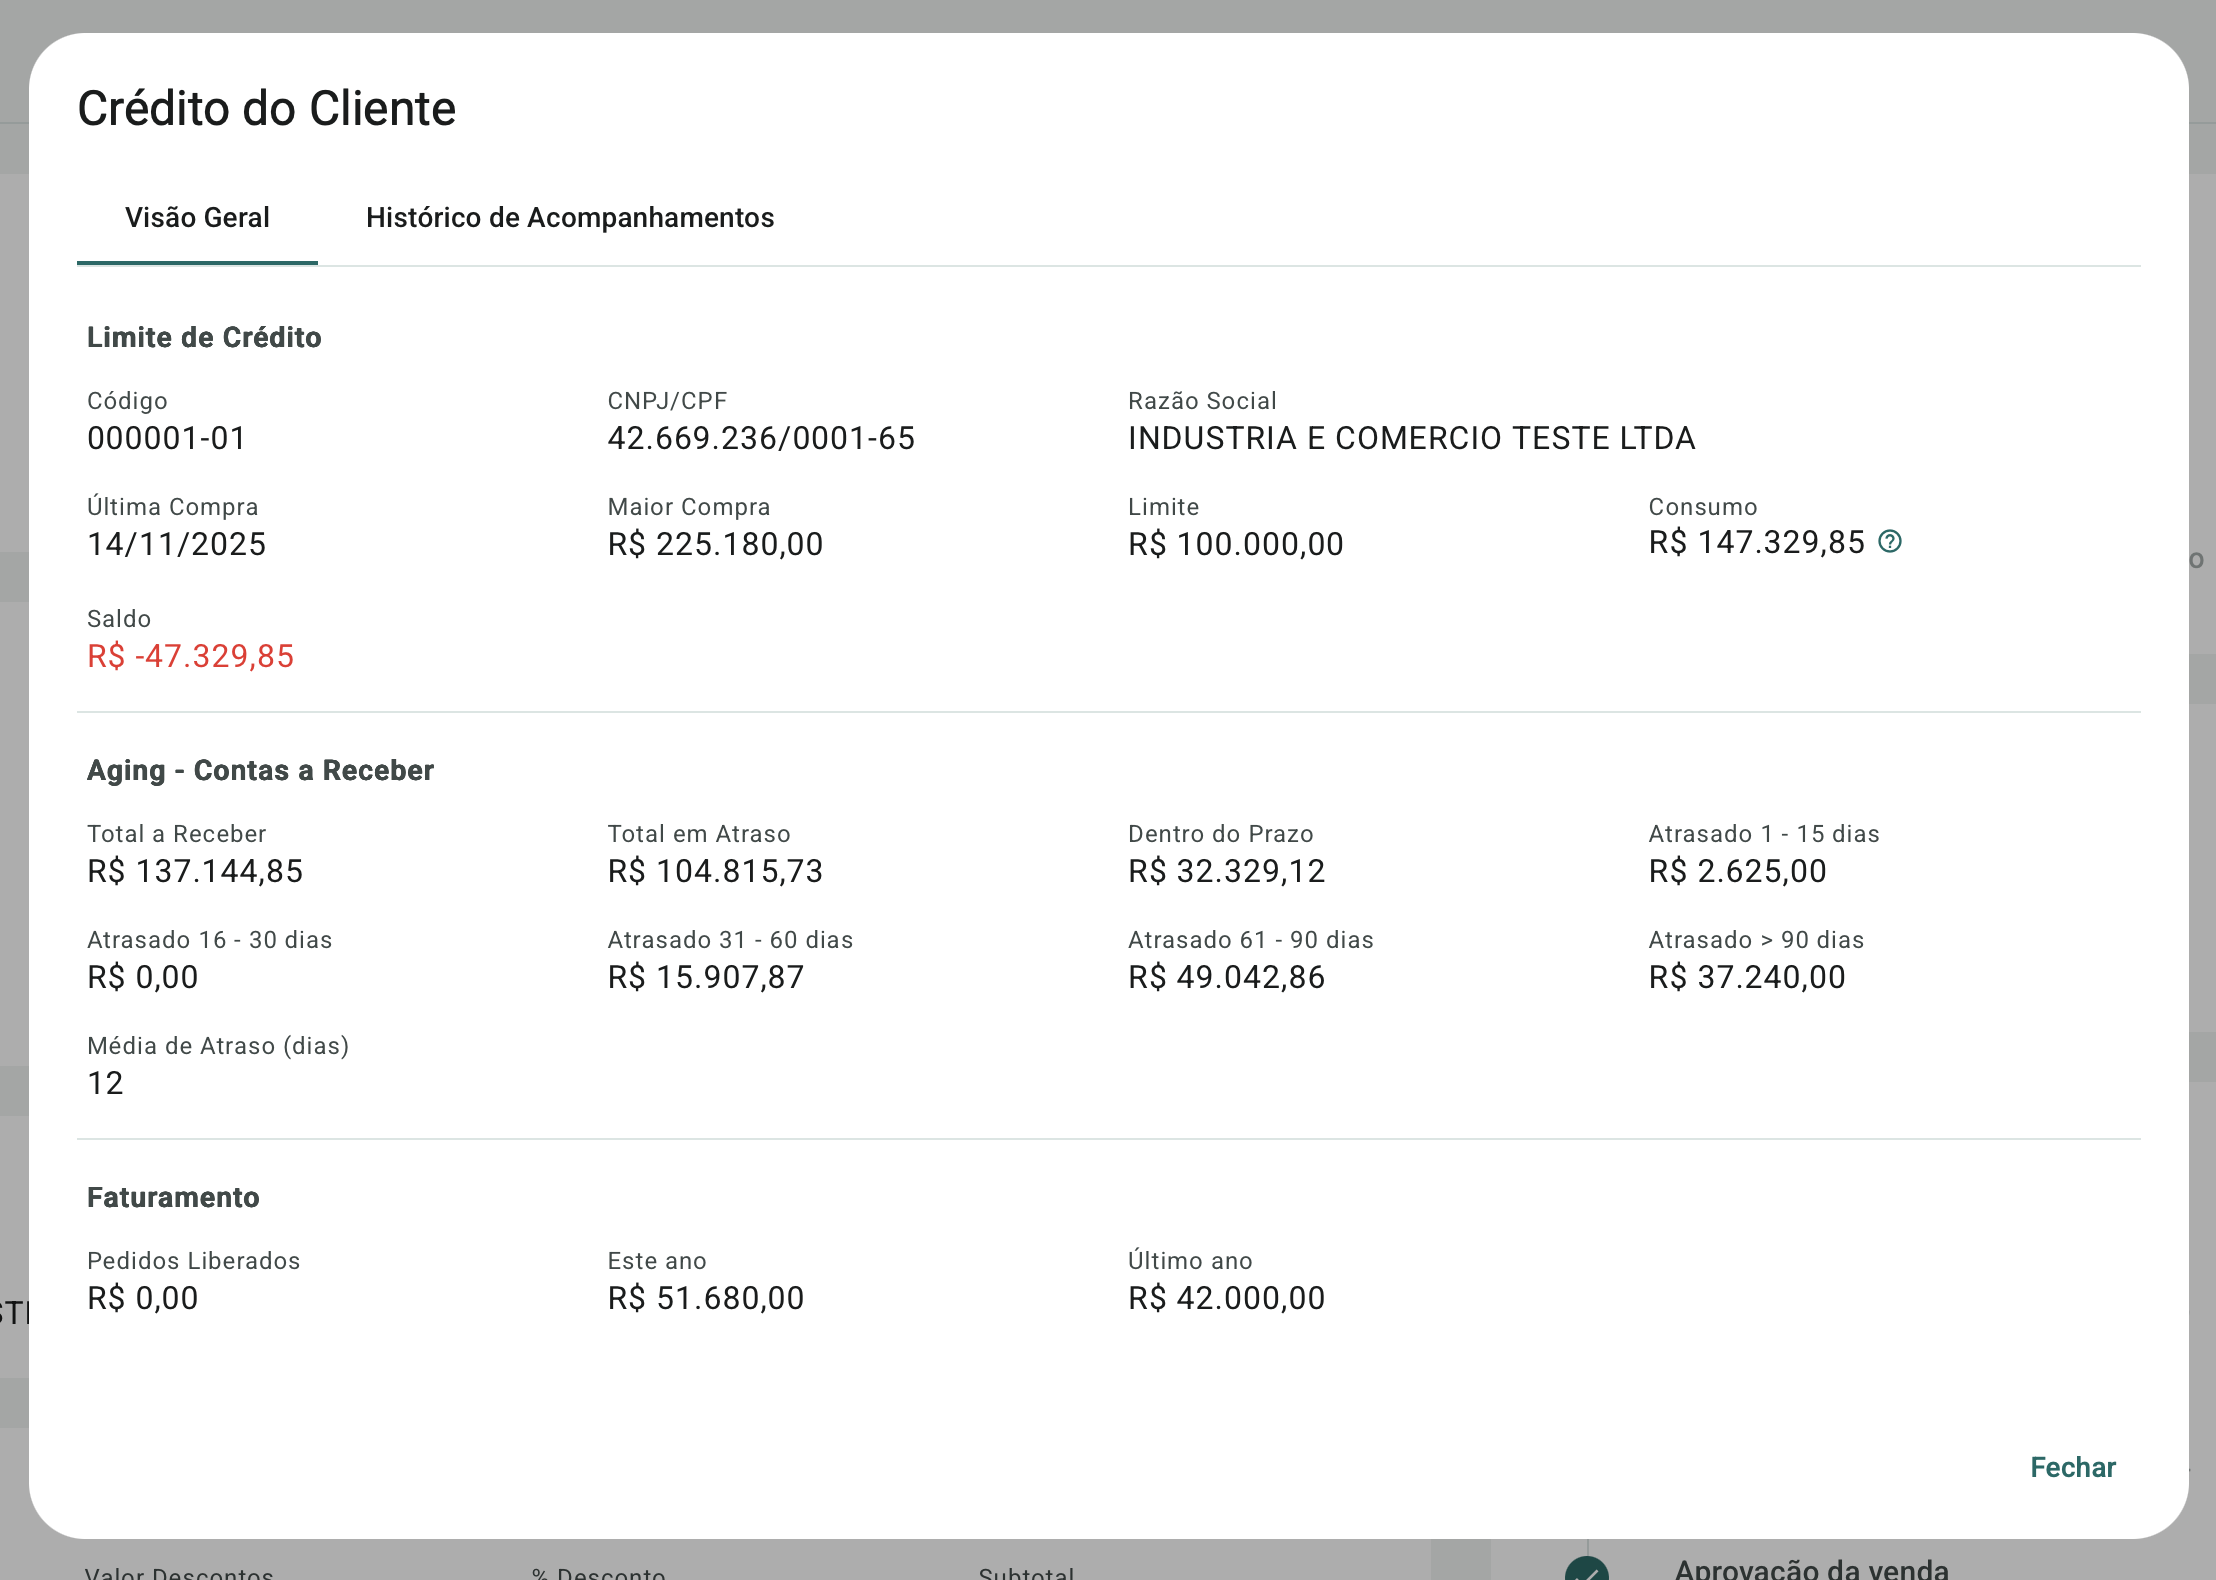Click the Limite value R$ 100.000,00
Viewport: 2216px width, 1580px height.
click(1235, 544)
